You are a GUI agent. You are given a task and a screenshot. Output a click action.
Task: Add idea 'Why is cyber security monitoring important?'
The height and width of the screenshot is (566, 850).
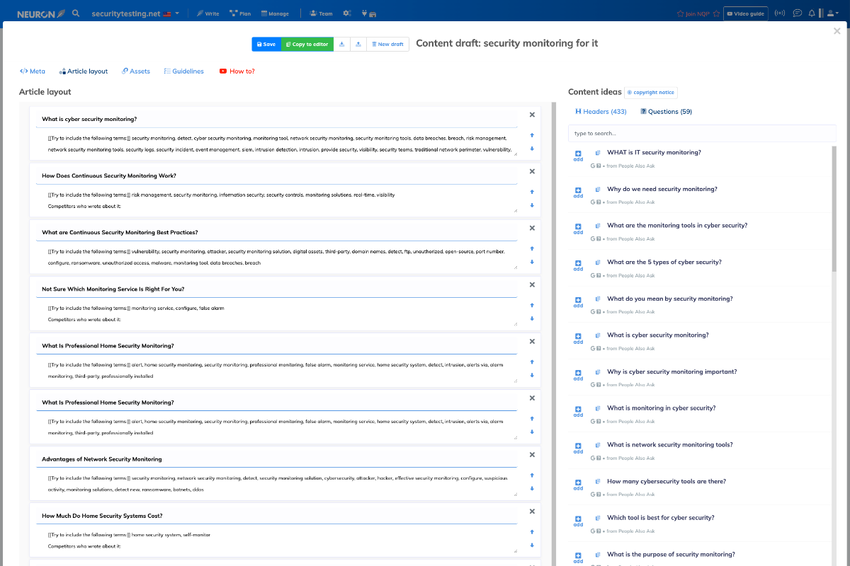[578, 375]
